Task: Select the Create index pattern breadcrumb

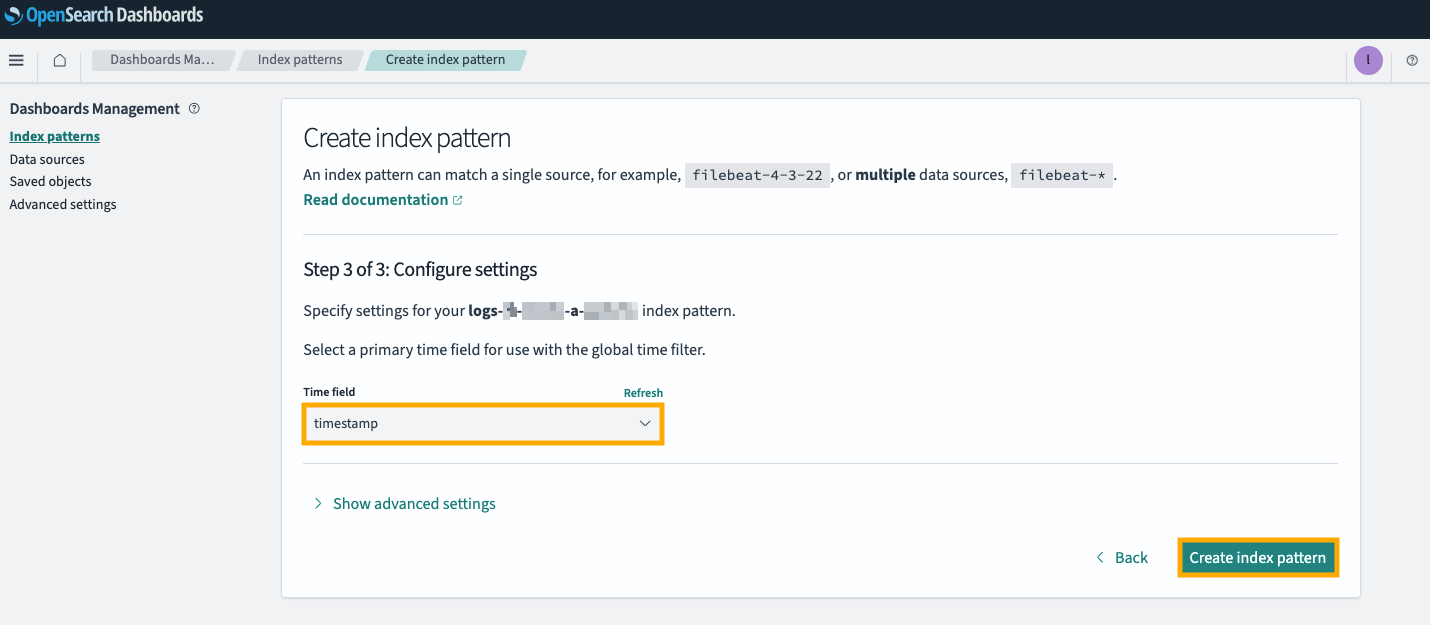Action: click(x=445, y=60)
